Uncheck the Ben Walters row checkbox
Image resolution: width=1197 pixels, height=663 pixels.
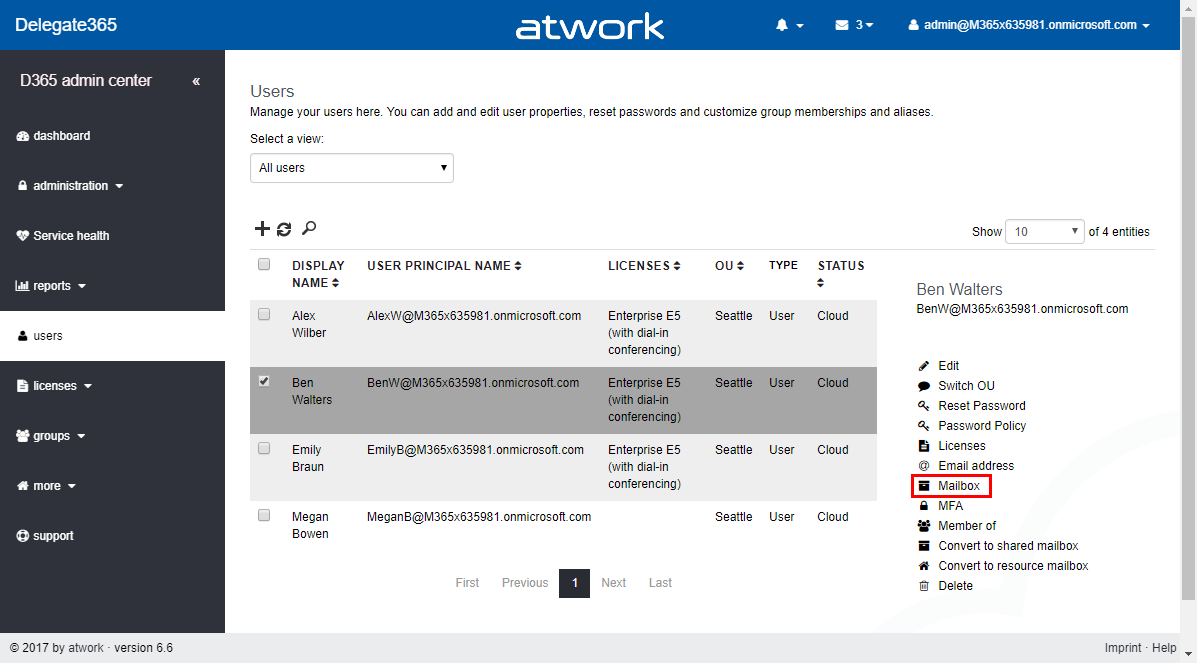coord(264,381)
